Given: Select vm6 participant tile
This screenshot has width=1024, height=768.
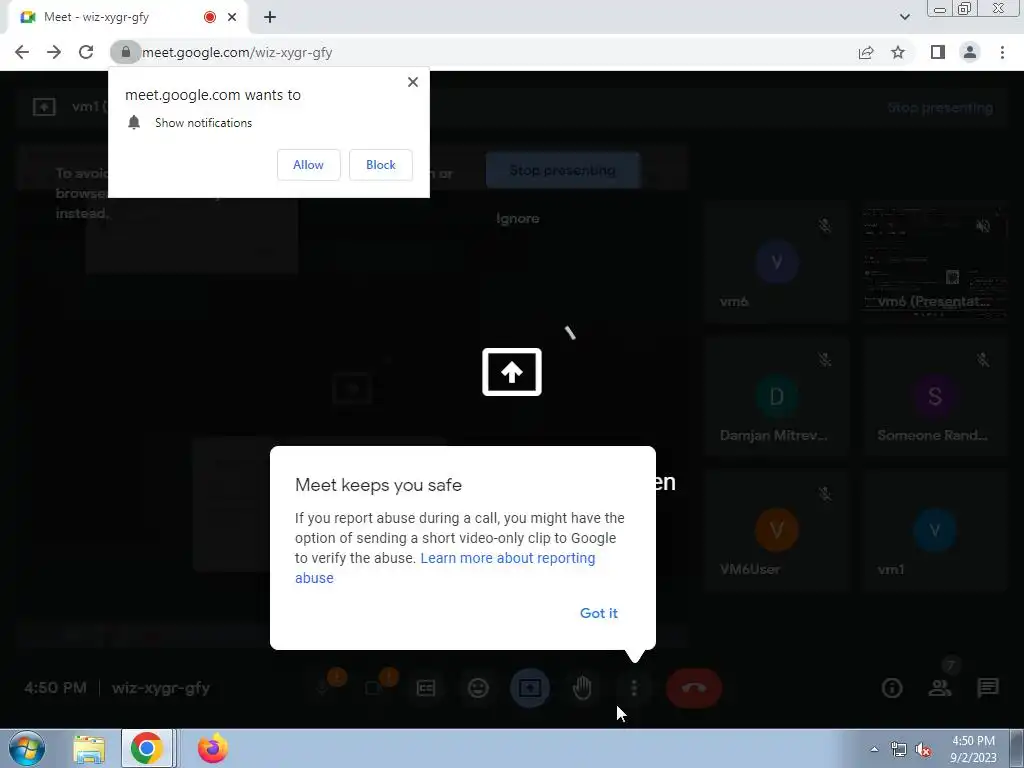Looking at the screenshot, I should tap(776, 263).
